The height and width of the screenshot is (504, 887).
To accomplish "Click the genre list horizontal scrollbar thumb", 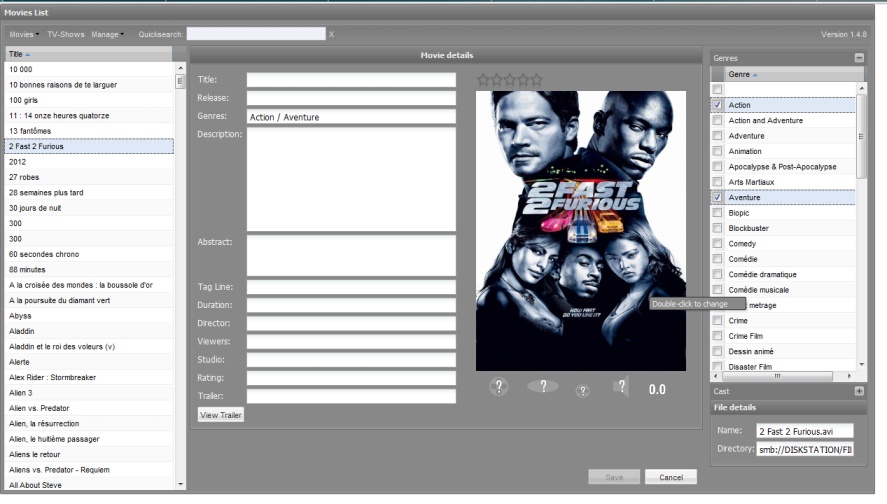I will [777, 376].
